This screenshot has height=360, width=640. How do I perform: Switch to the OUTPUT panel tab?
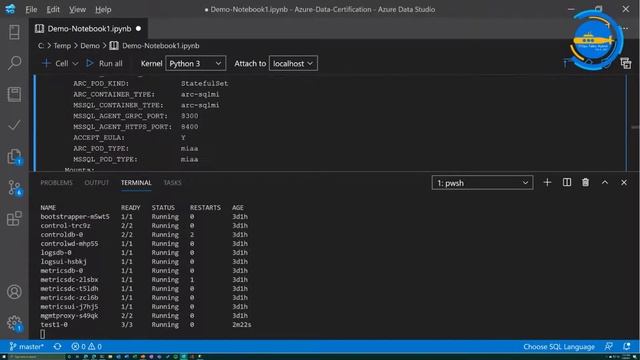coord(97,182)
